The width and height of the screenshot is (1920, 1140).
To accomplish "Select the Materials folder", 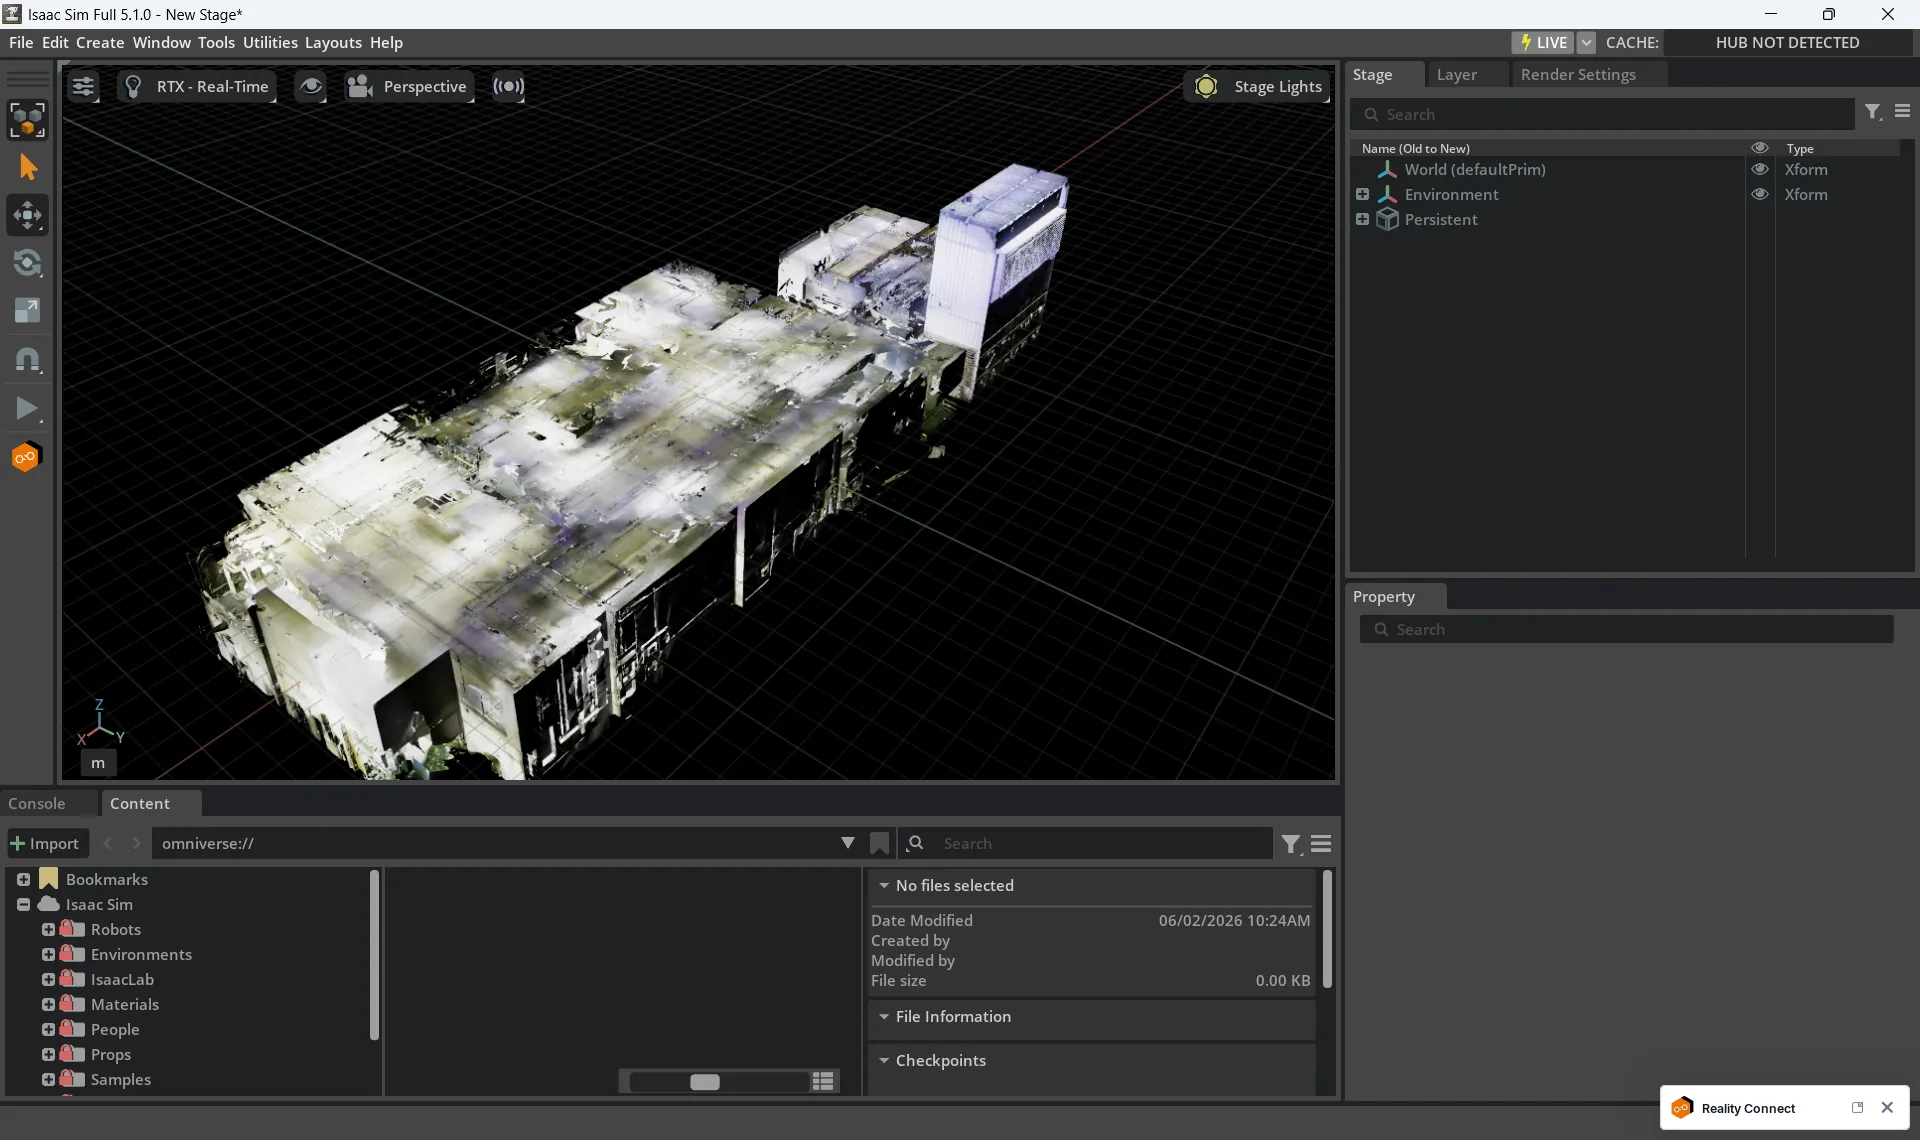I will point(124,1005).
